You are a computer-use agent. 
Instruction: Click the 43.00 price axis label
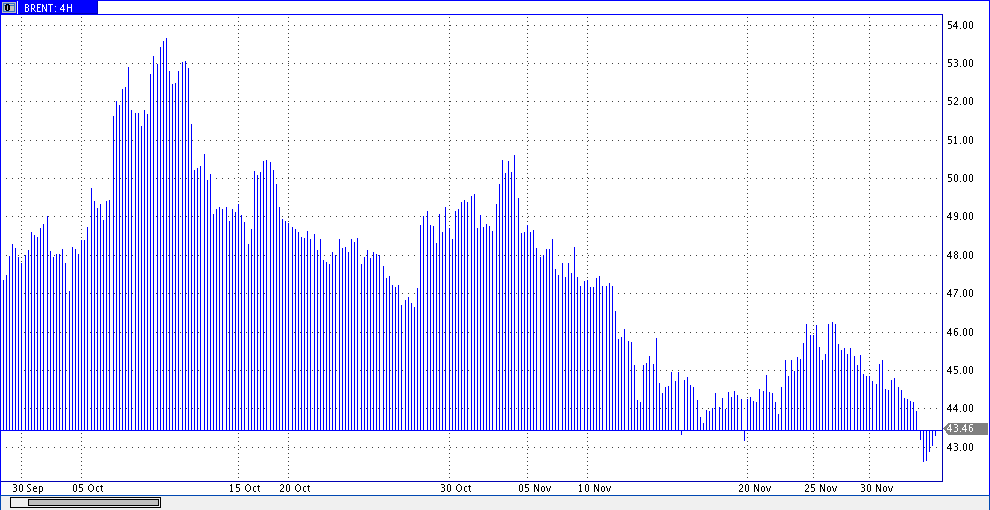[960, 448]
